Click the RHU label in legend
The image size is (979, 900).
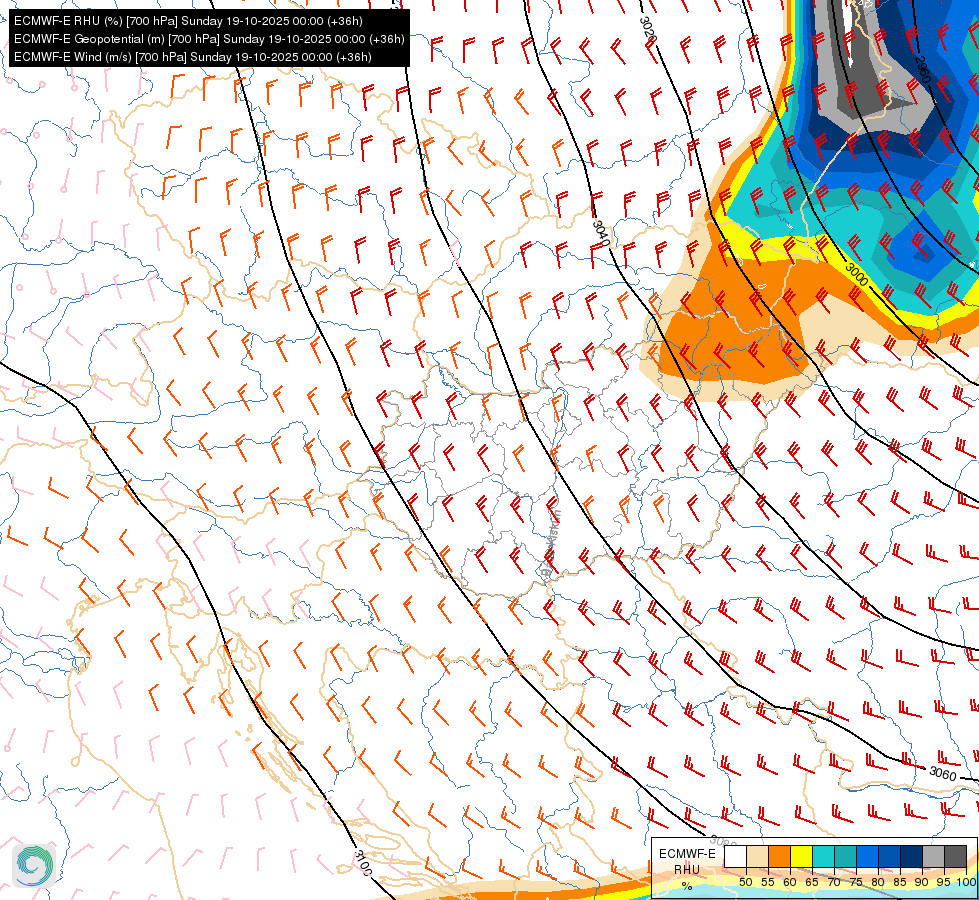pyautogui.click(x=687, y=869)
